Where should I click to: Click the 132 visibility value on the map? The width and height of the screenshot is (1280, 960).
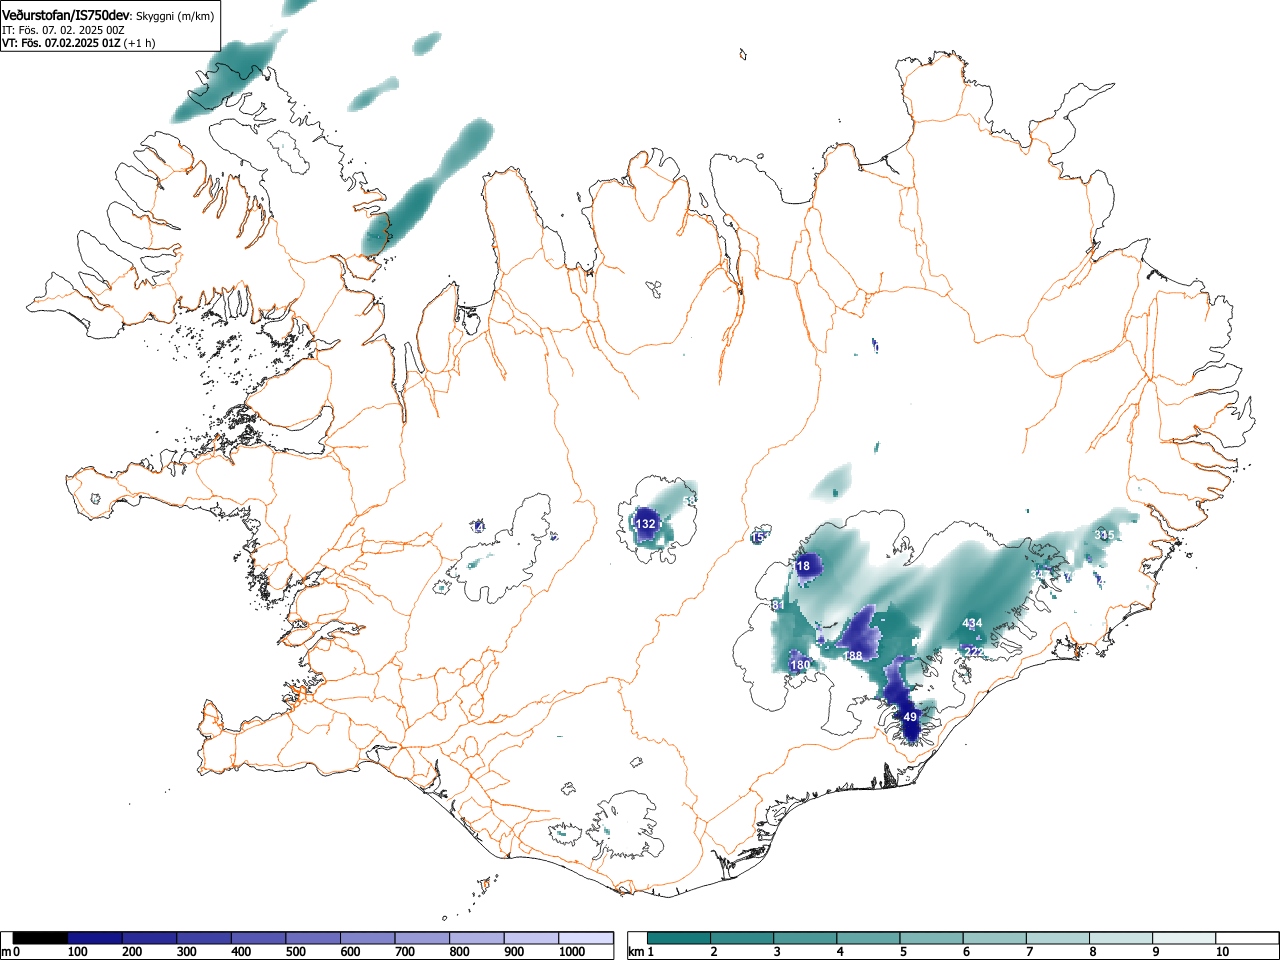(646, 524)
